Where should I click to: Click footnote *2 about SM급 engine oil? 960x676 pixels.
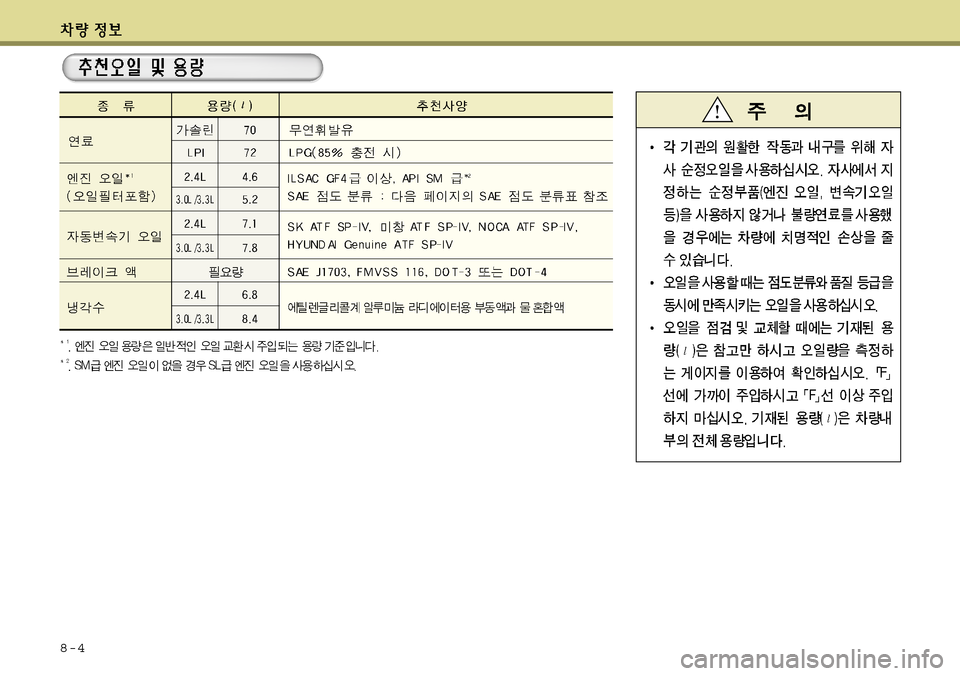click(208, 366)
